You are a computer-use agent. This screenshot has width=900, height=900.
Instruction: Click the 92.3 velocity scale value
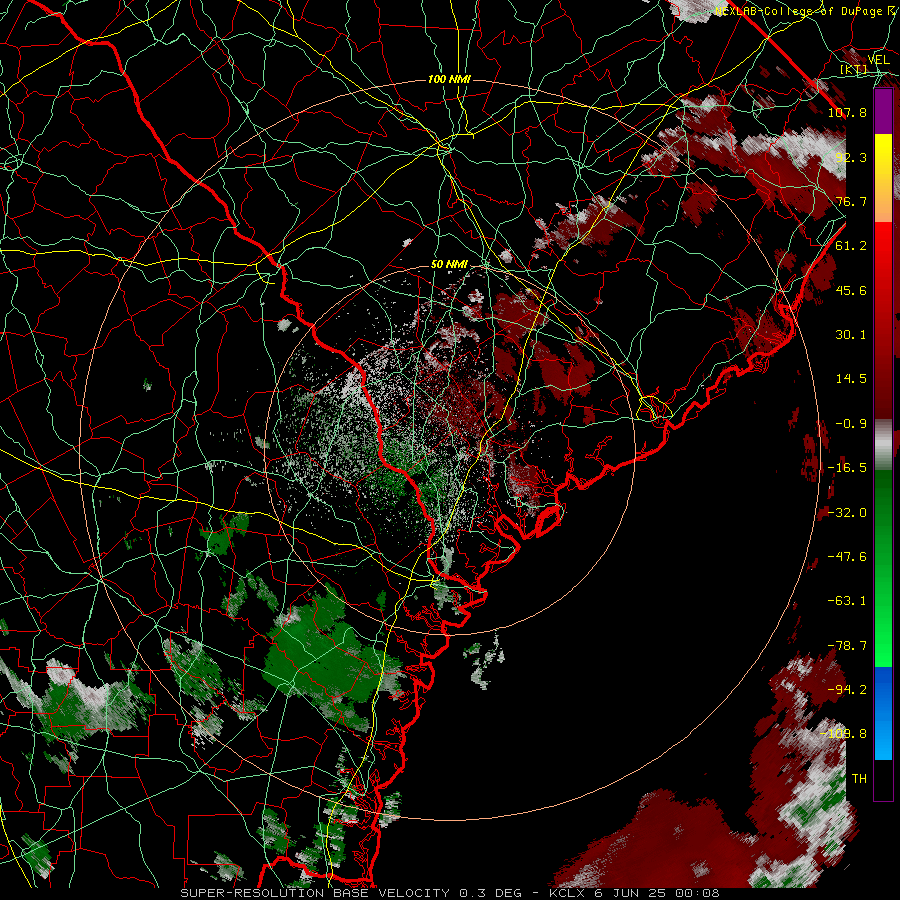point(851,157)
